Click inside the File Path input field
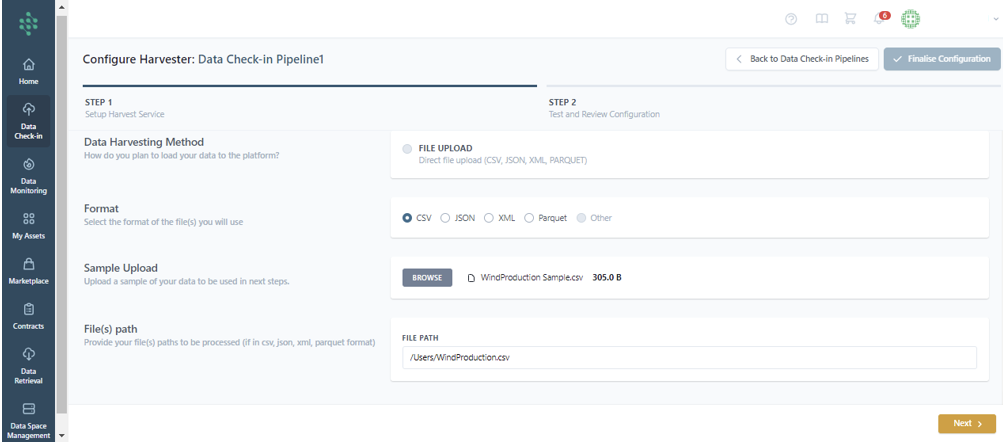Viewport: 1003px width, 443px height. point(688,357)
